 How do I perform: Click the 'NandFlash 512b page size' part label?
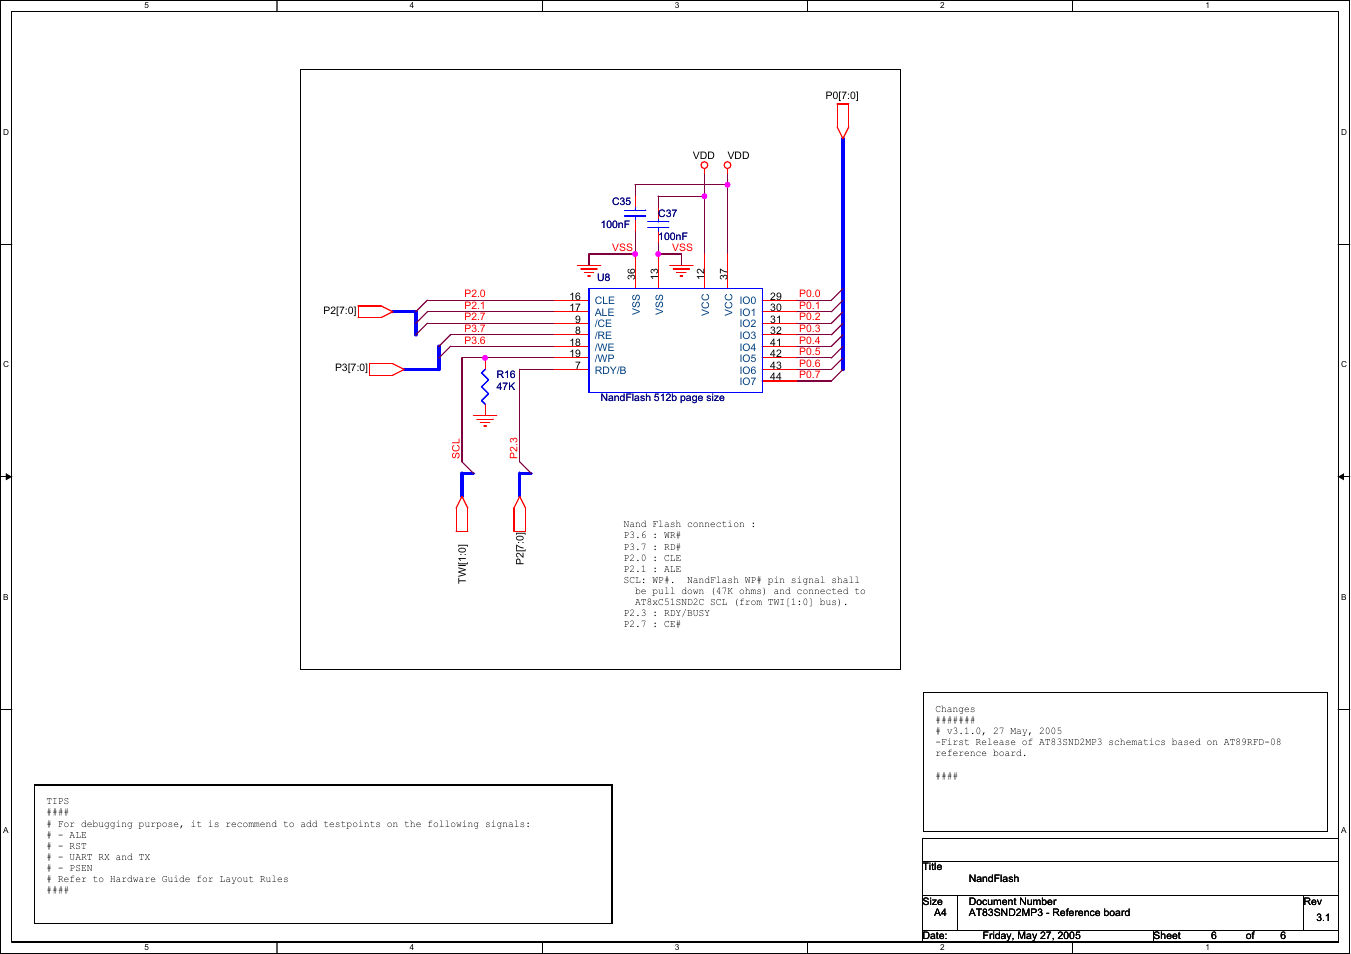pos(662,398)
